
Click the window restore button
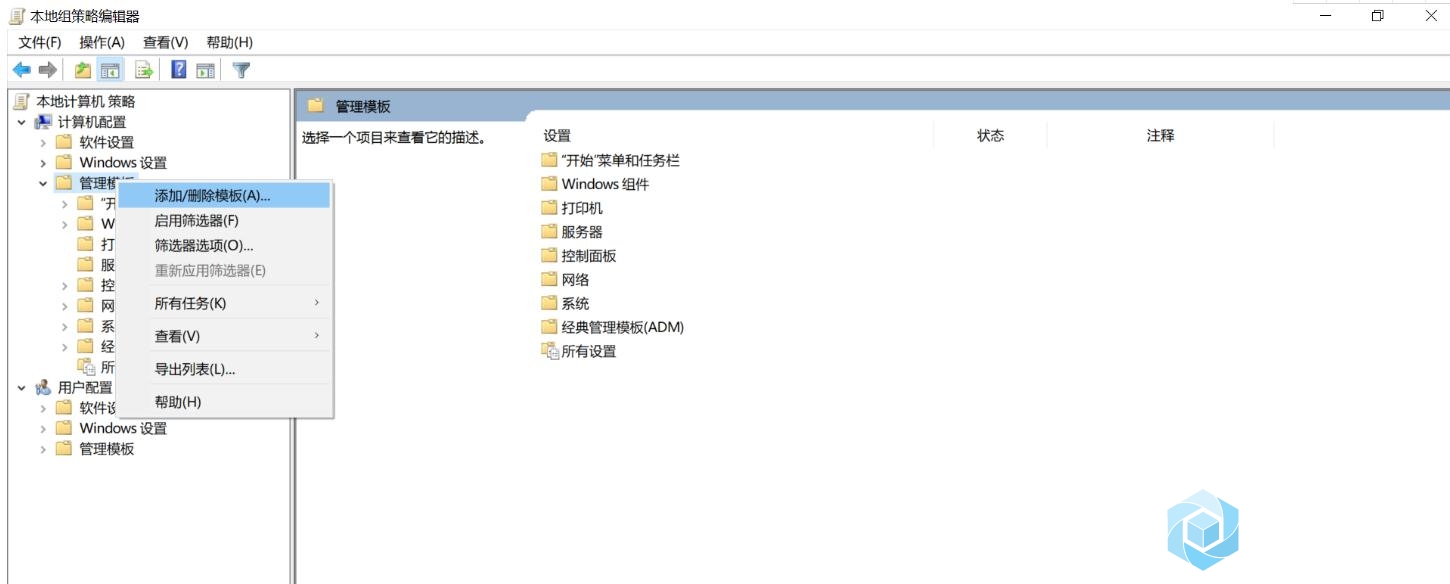(x=1377, y=15)
